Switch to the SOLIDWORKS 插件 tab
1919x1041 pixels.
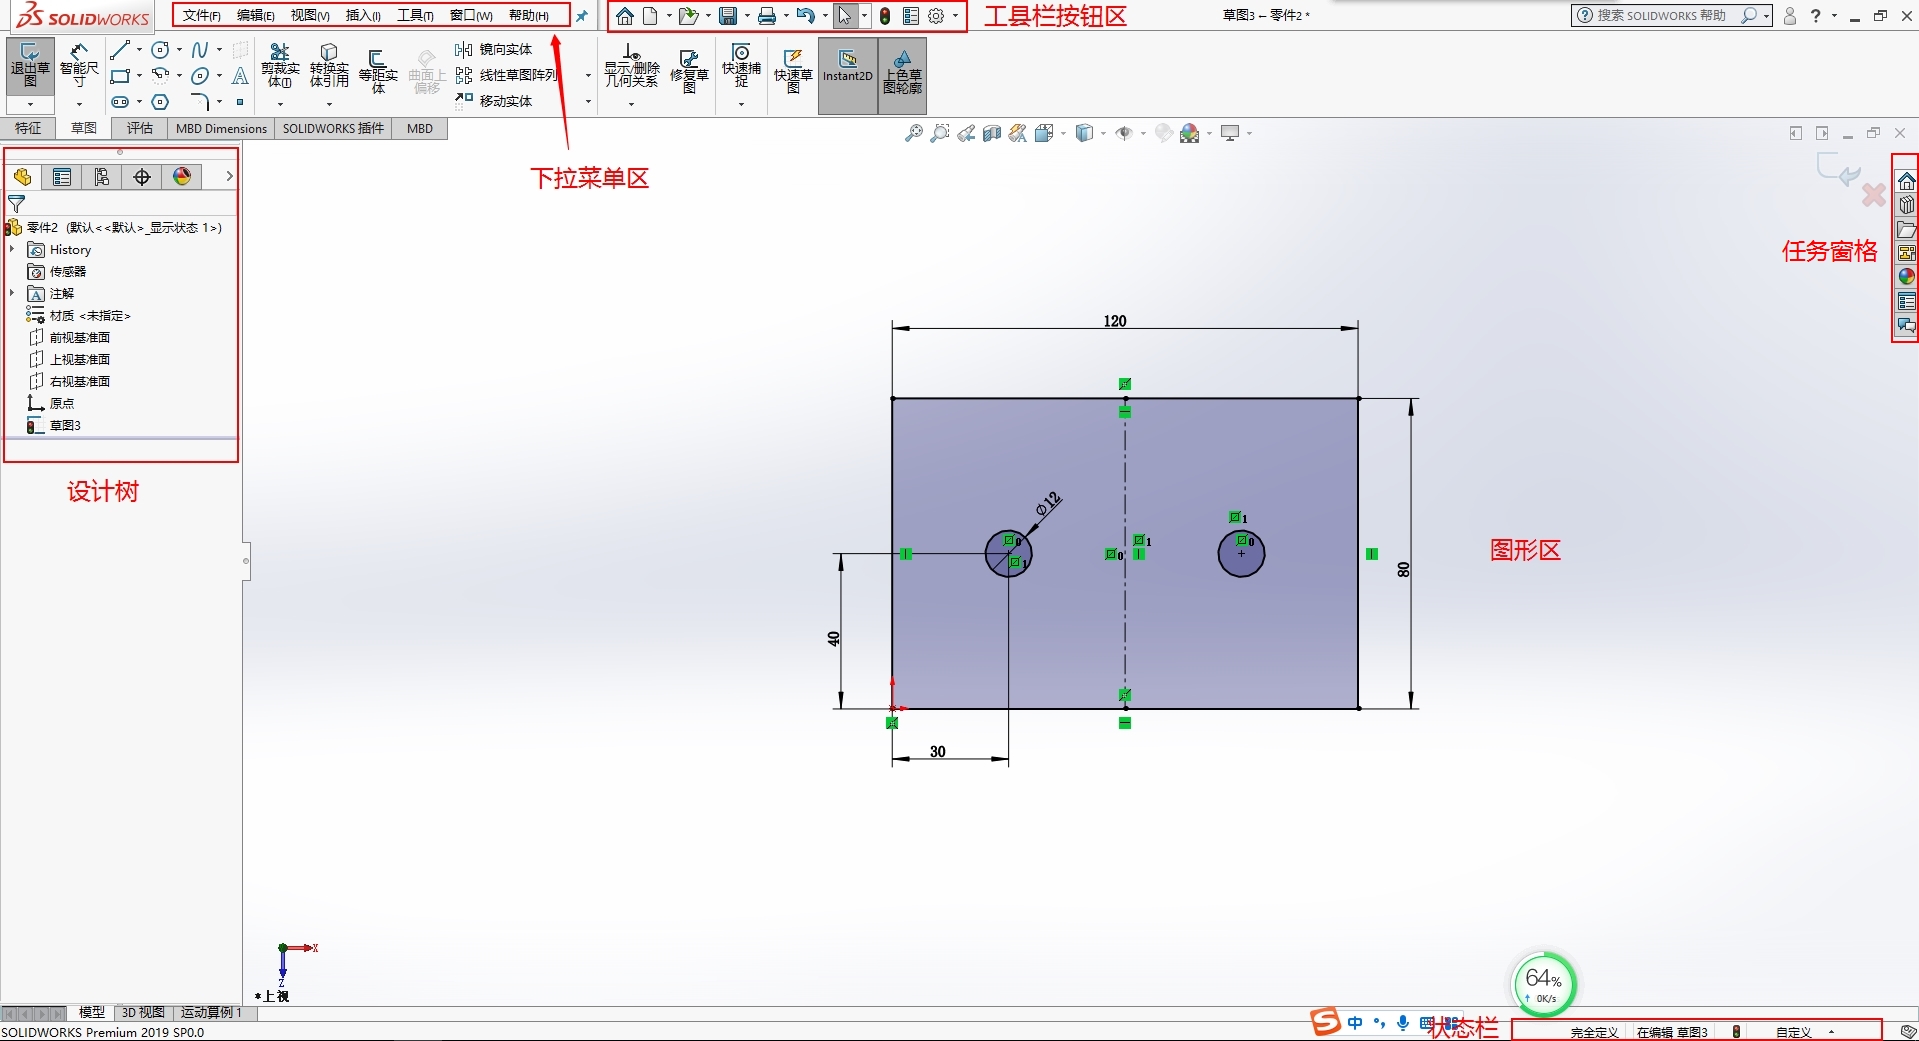(333, 128)
